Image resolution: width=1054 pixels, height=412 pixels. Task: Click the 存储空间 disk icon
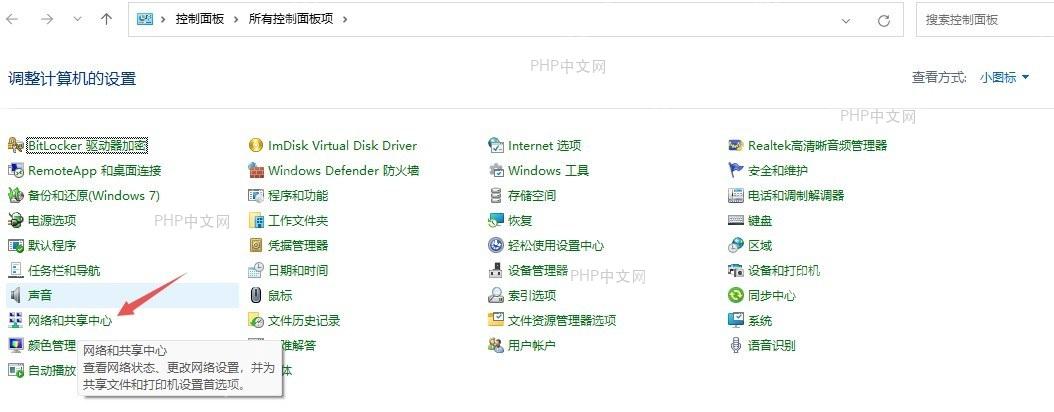click(496, 196)
